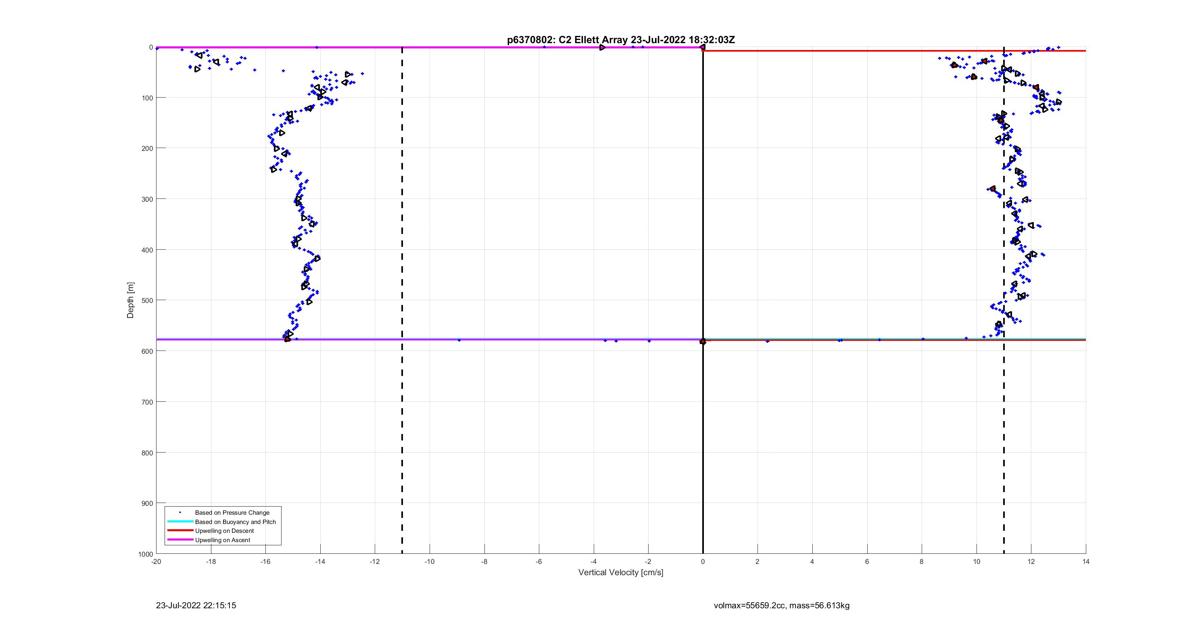Click the dark red line sample in legend
The image size is (1200, 622).
tap(180, 530)
